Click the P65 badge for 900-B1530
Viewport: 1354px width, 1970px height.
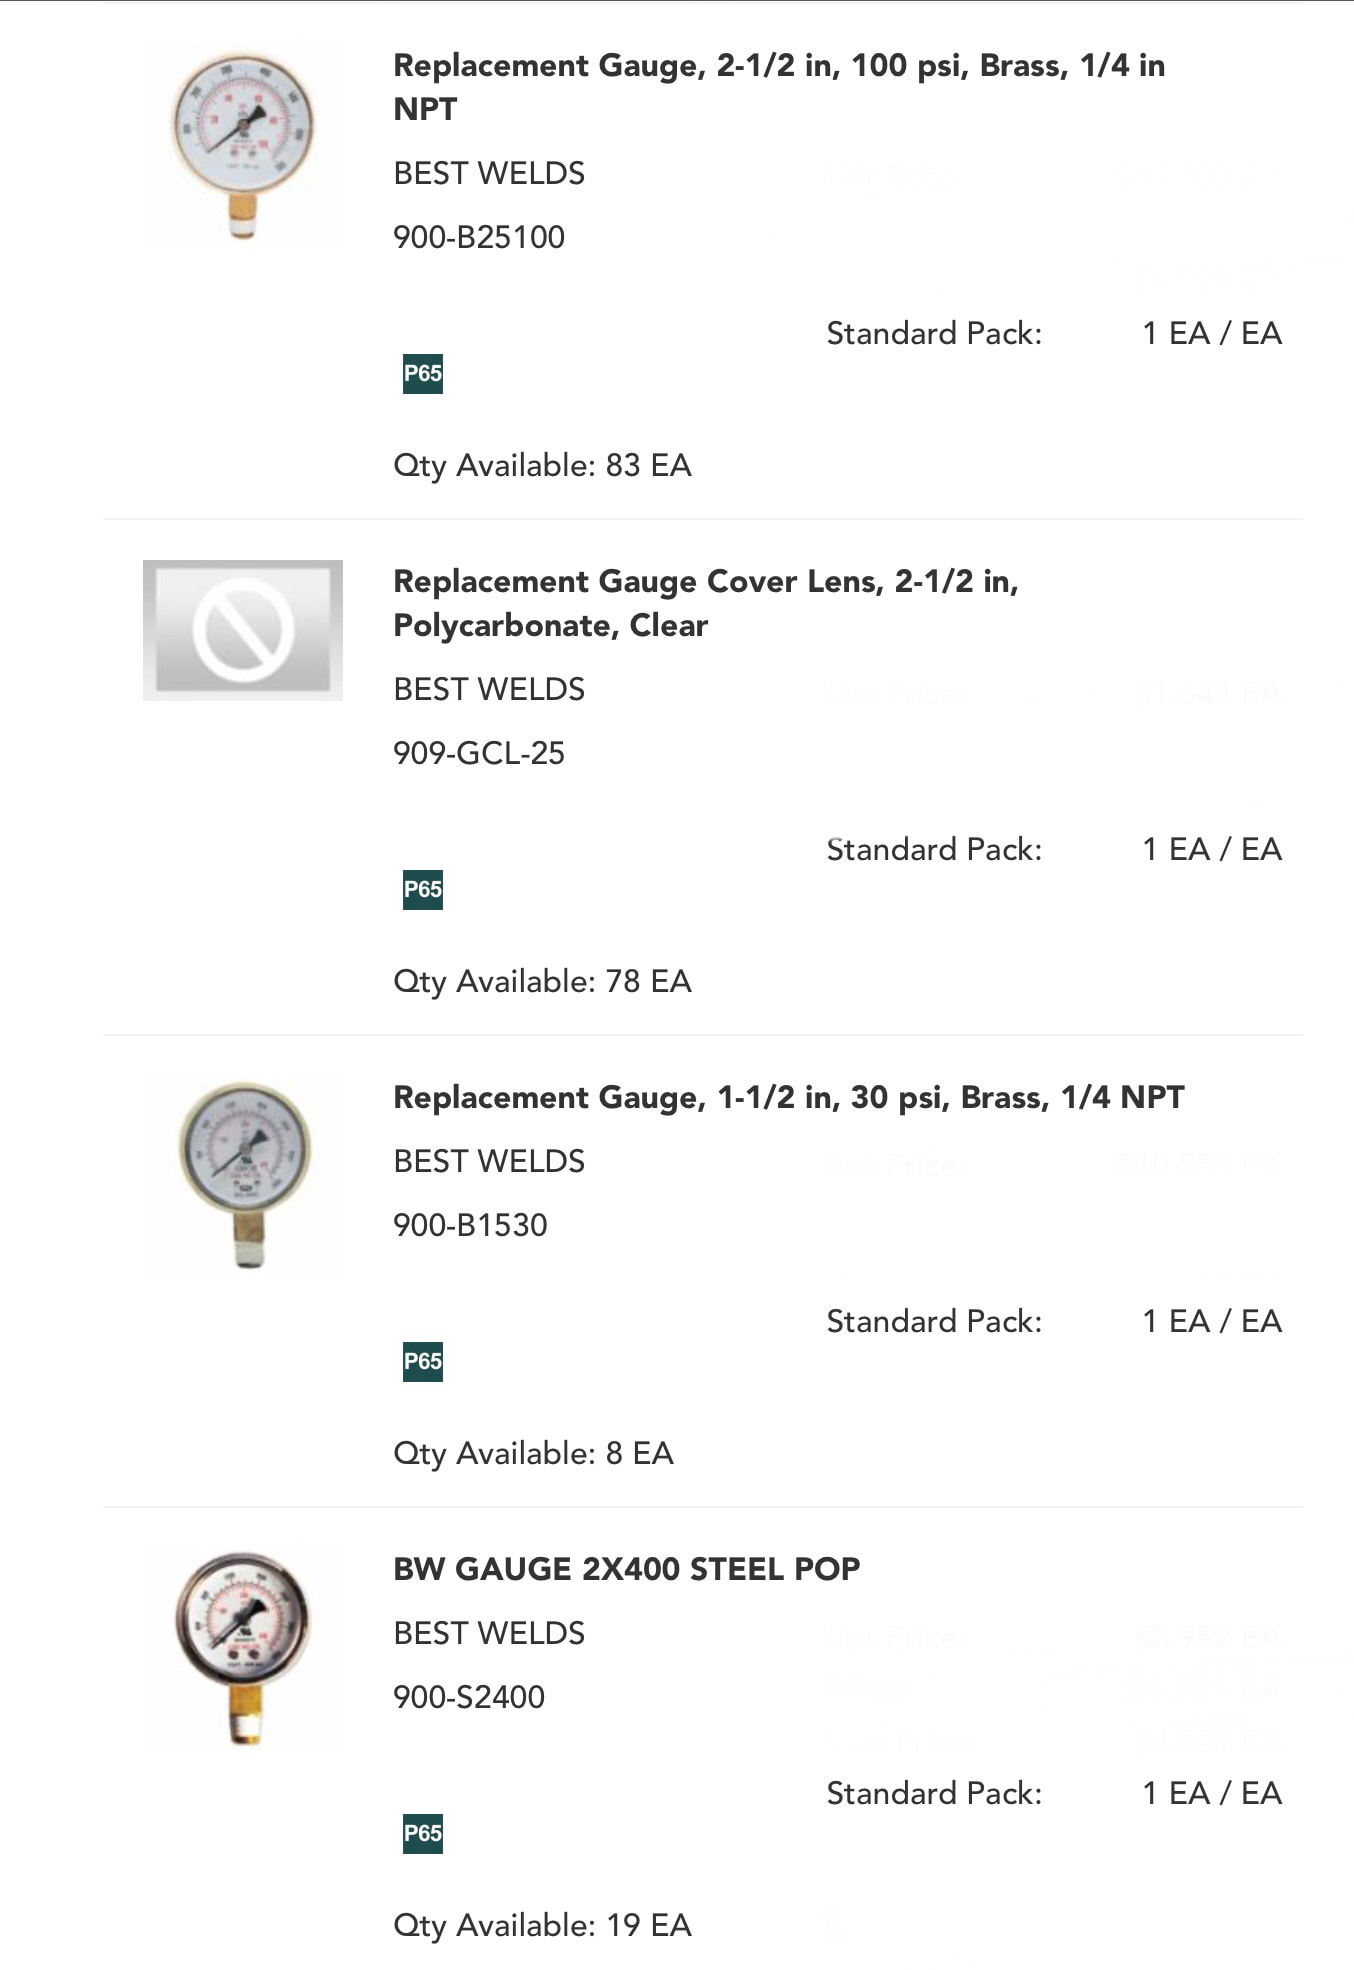click(x=422, y=1362)
